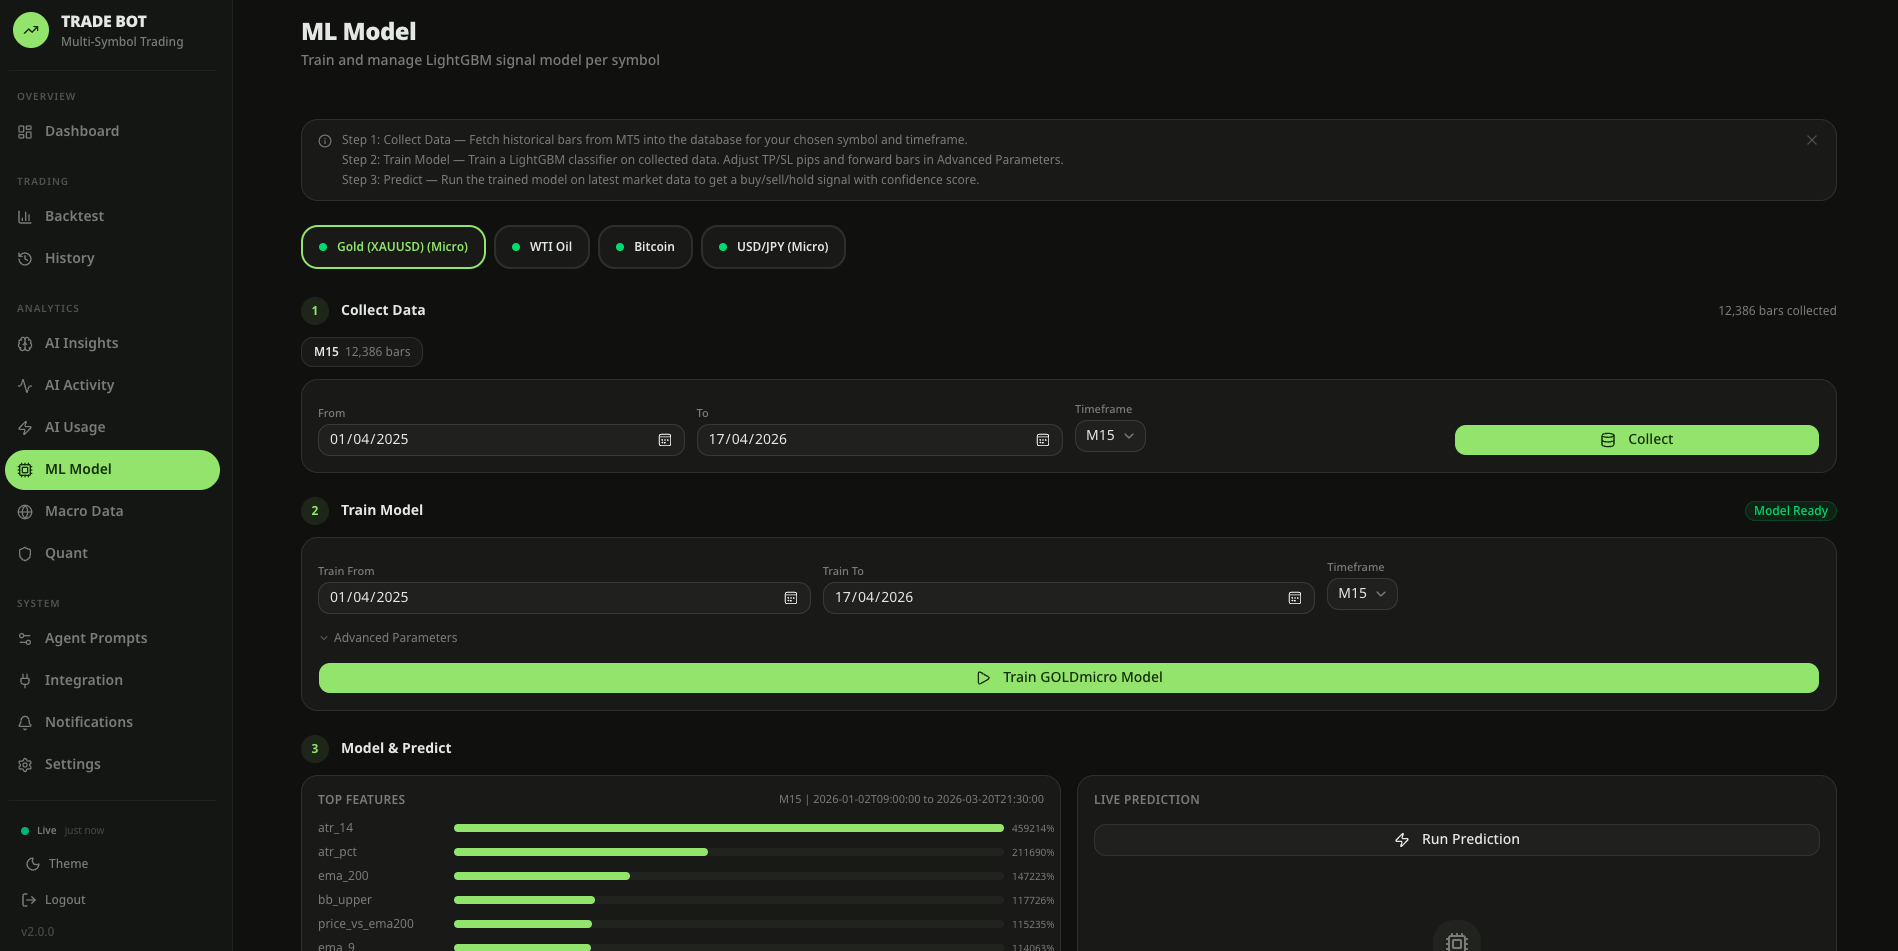
Task: Click the info icon in steps banner
Action: 325,141
